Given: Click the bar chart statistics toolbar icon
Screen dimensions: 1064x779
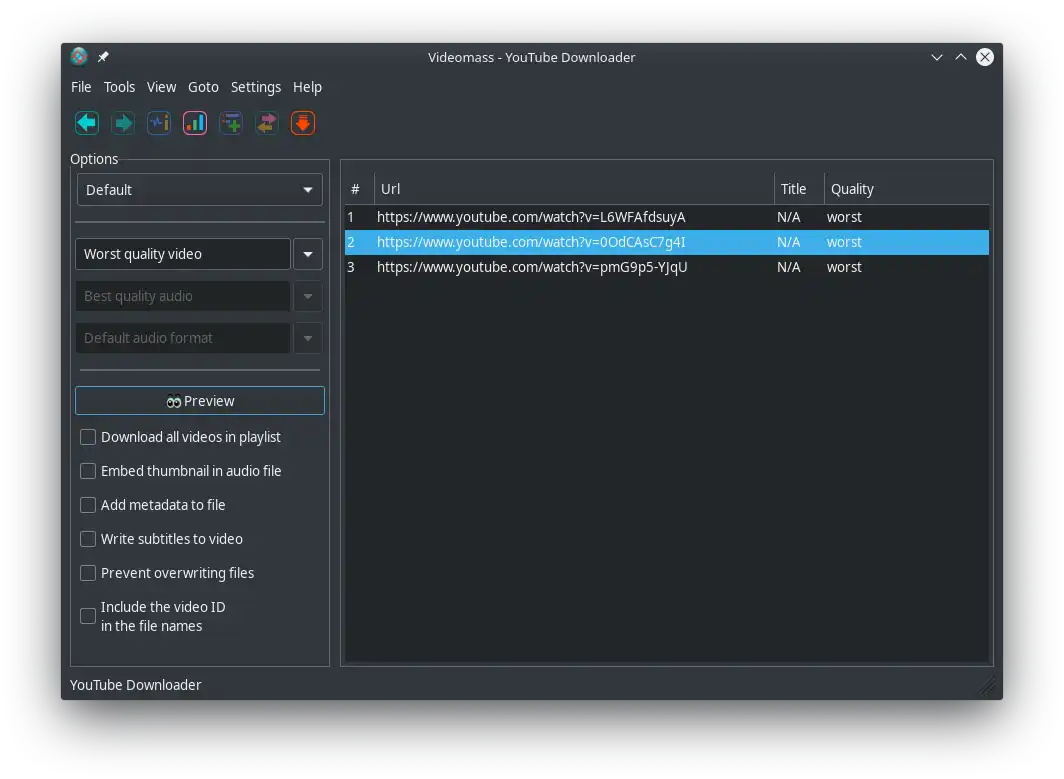Looking at the screenshot, I should [195, 123].
